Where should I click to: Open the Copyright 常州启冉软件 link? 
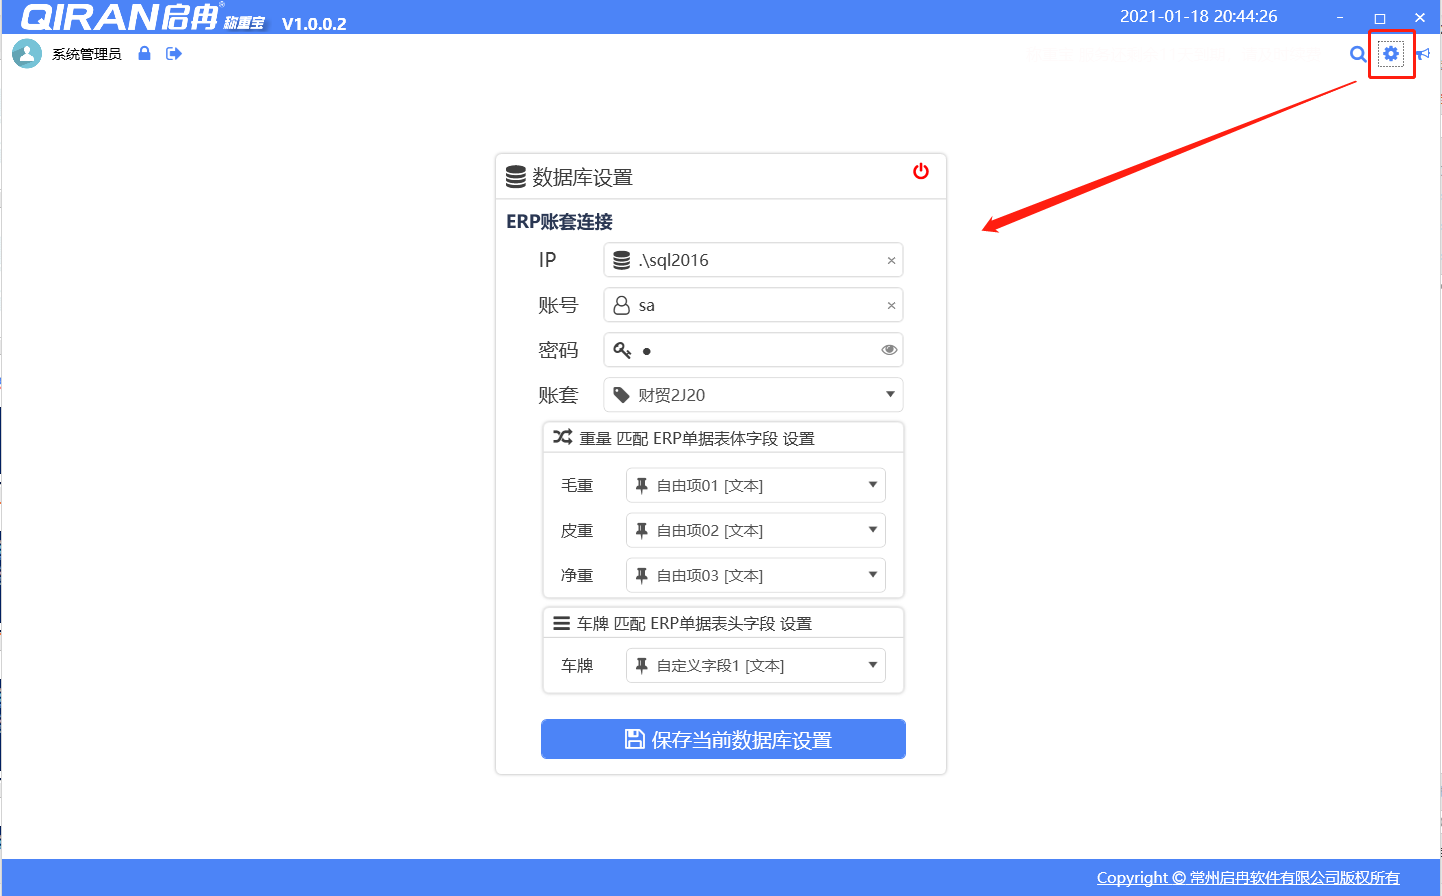[x=1247, y=878]
